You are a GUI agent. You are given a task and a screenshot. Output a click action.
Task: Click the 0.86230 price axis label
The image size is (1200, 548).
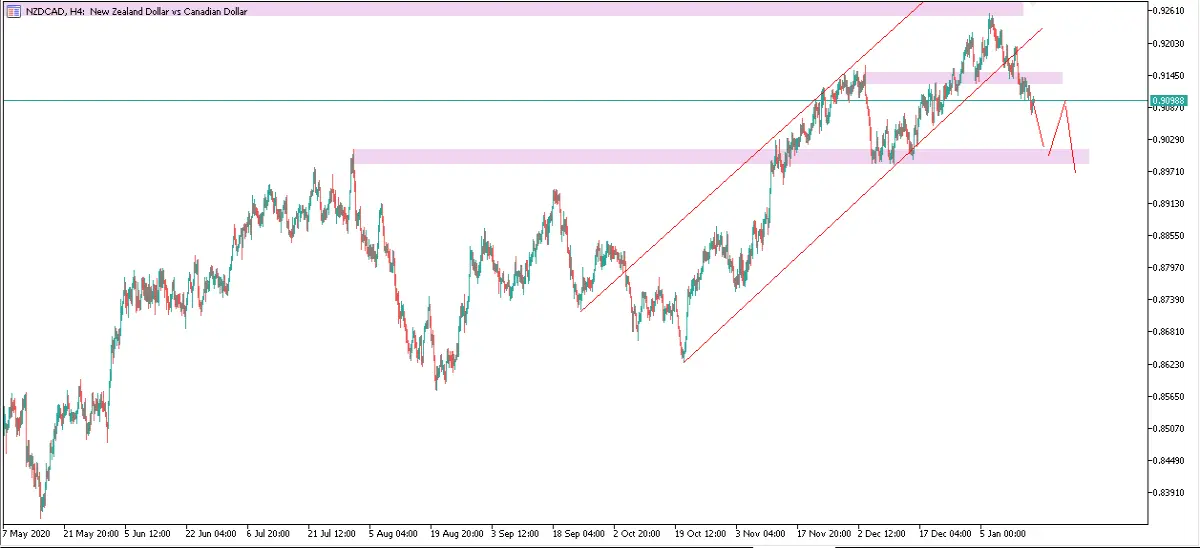click(x=1168, y=364)
